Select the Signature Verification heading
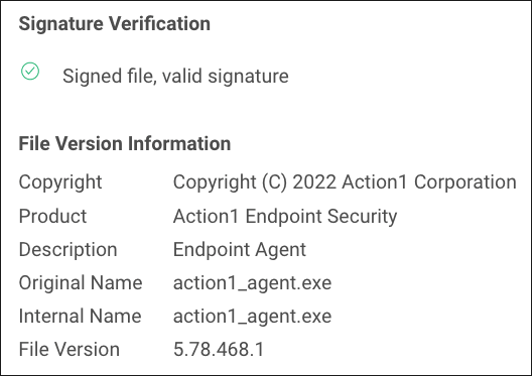This screenshot has width=532, height=376. [x=115, y=24]
